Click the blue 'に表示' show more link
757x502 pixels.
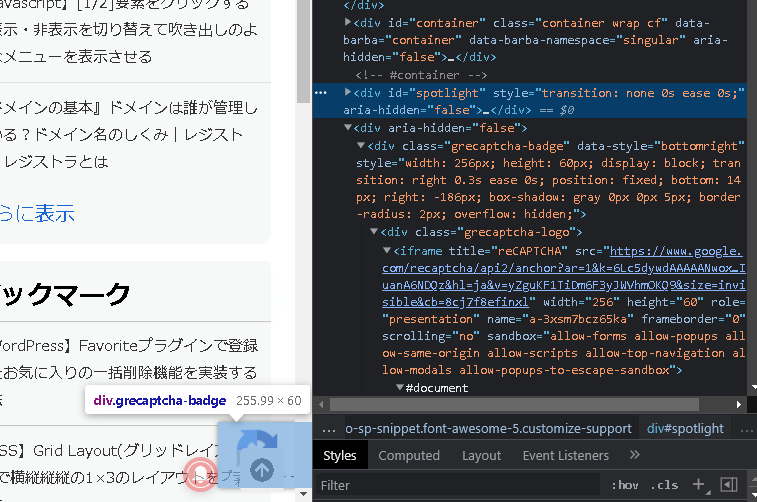(37, 213)
